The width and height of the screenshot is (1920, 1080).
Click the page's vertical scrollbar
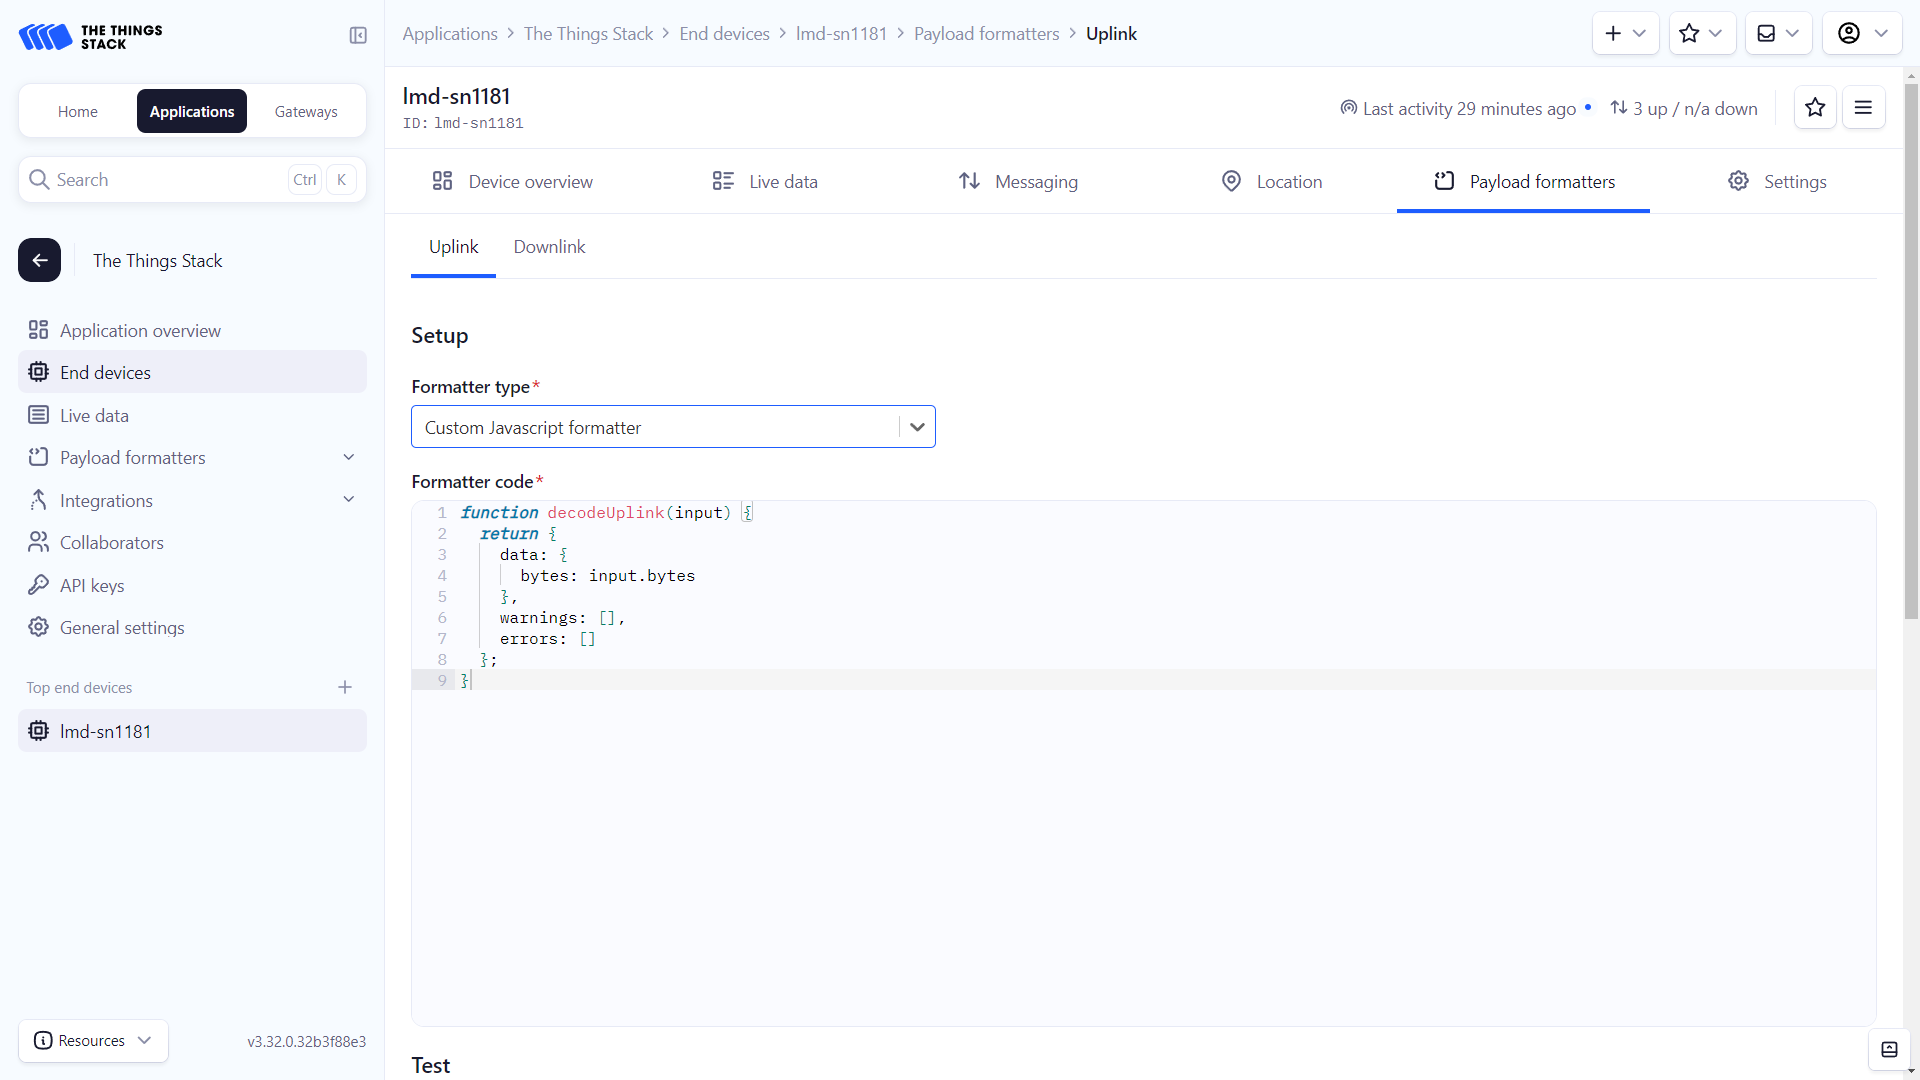[1911, 350]
